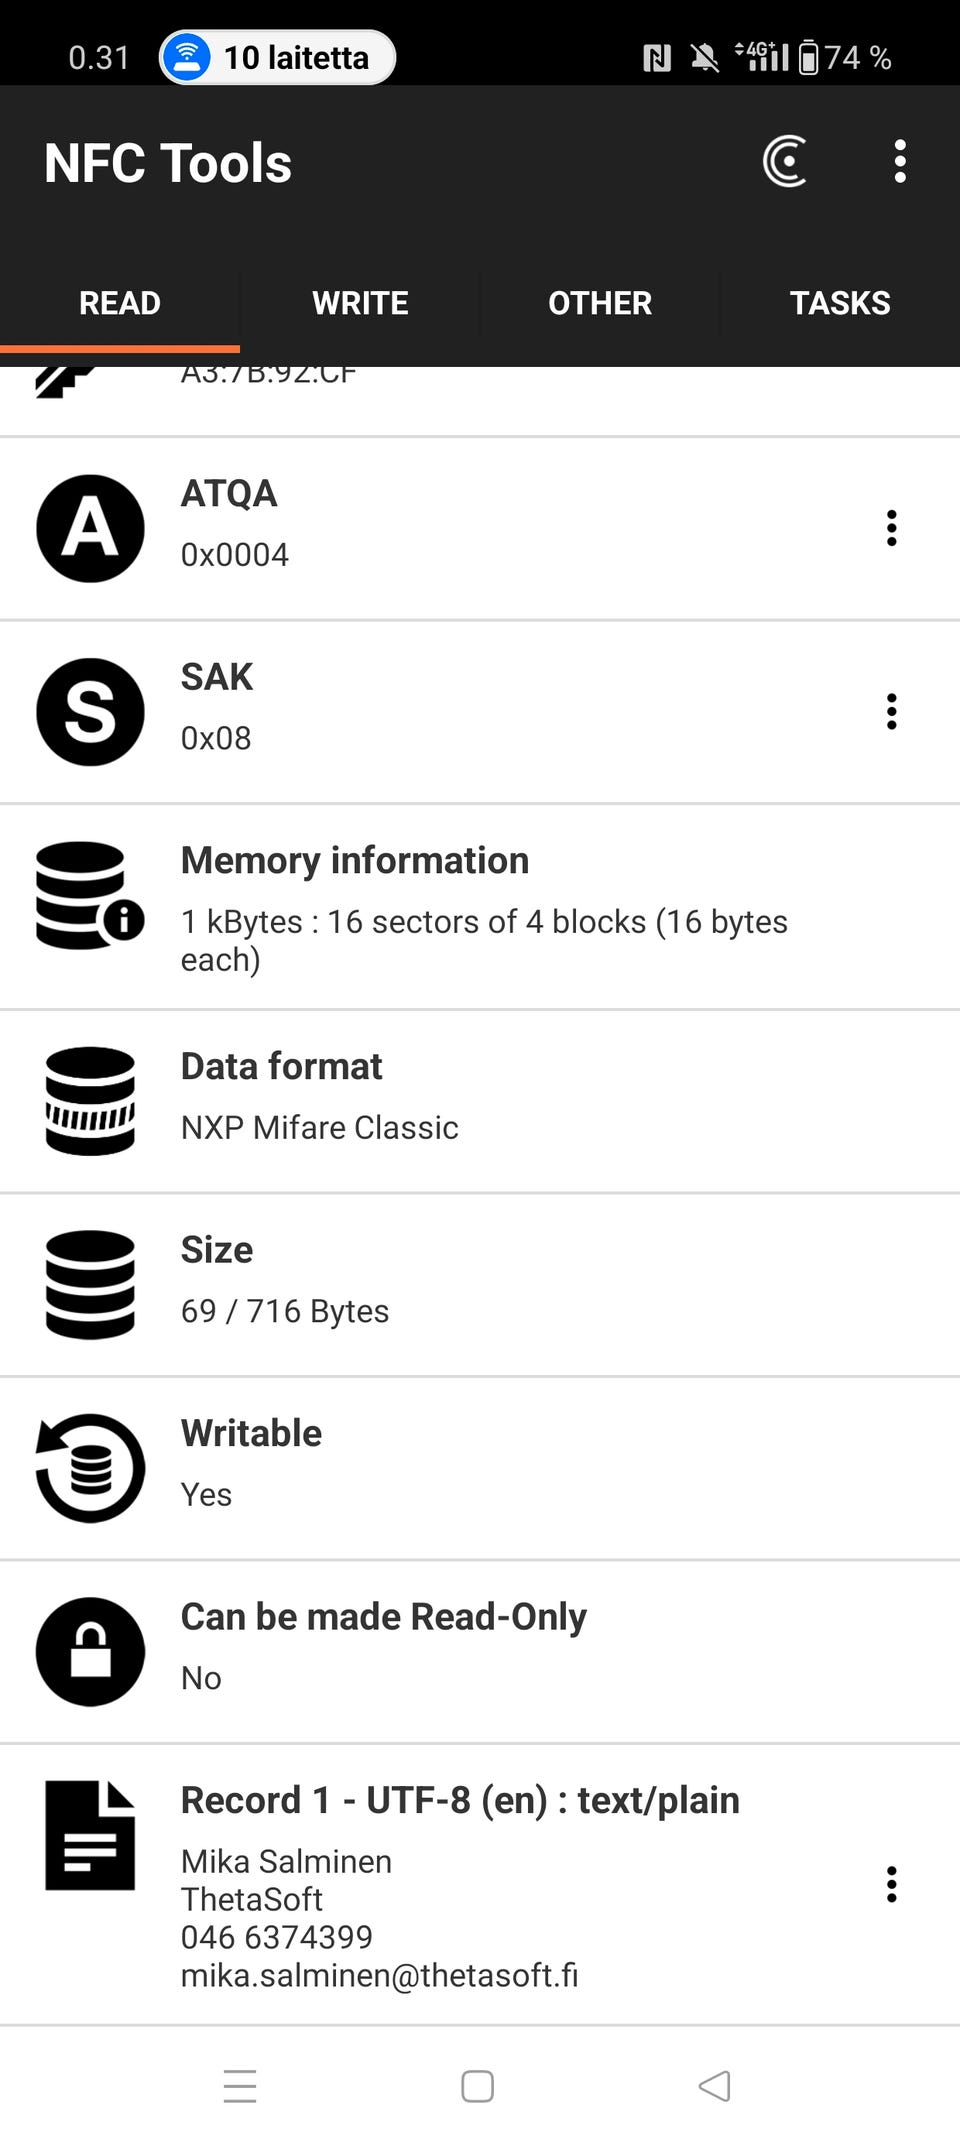Tap the NFC scan icon in header

785,162
